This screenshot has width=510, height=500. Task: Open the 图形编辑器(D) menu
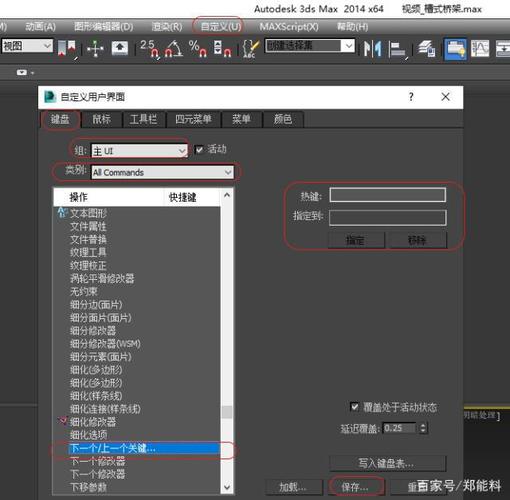[x=104, y=27]
